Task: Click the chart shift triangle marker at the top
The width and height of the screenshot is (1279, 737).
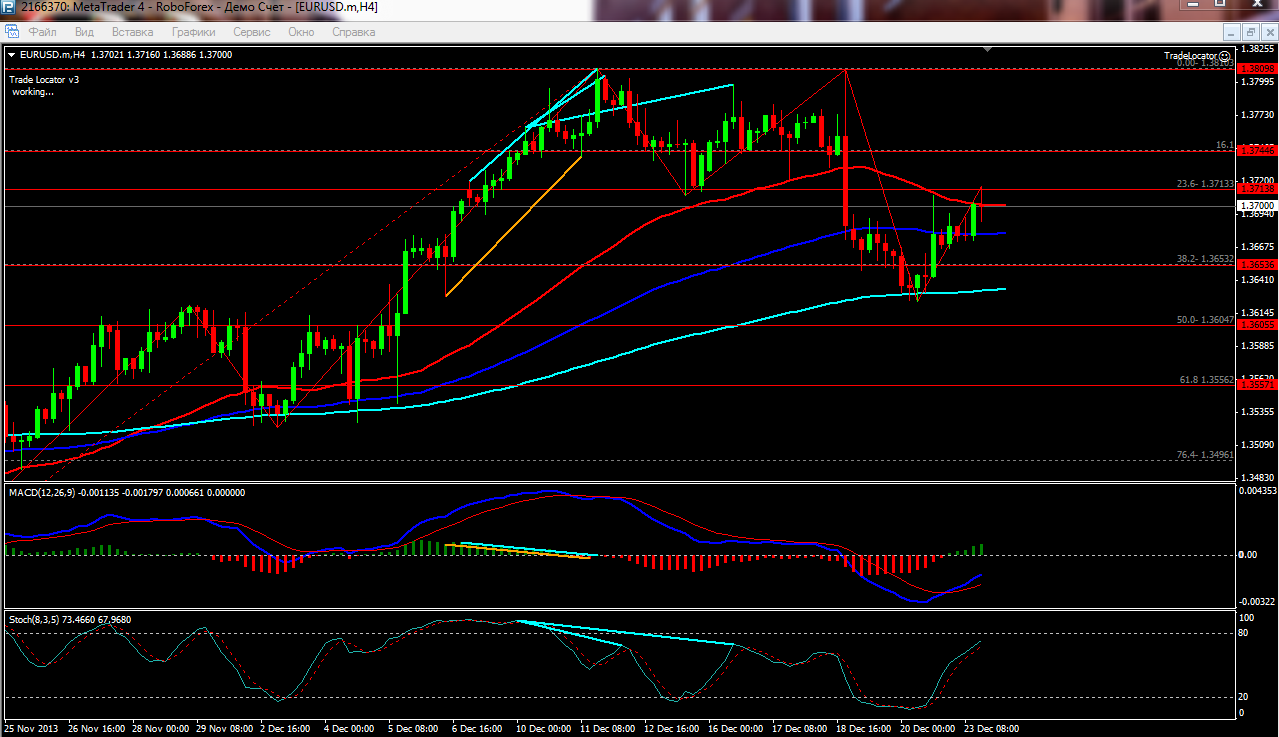Action: 988,48
